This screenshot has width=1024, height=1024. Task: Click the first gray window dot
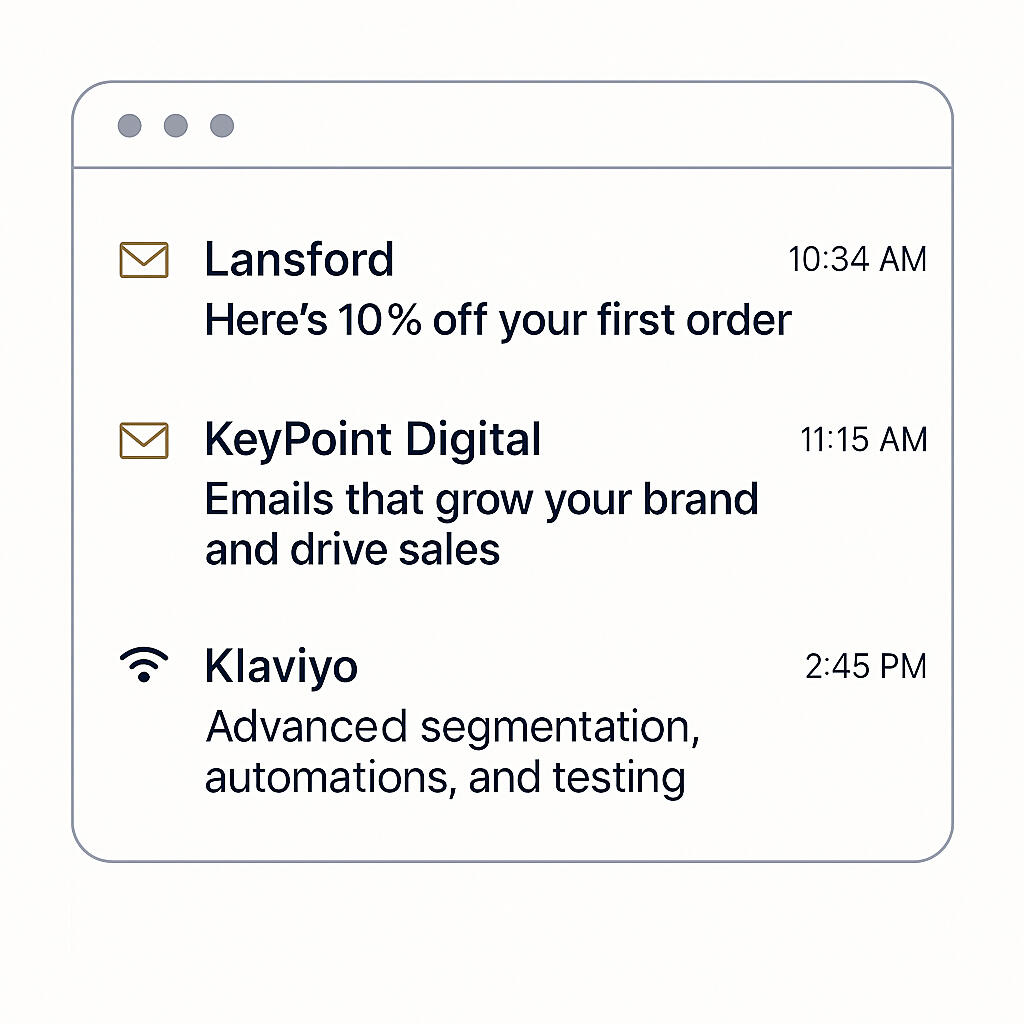click(129, 125)
